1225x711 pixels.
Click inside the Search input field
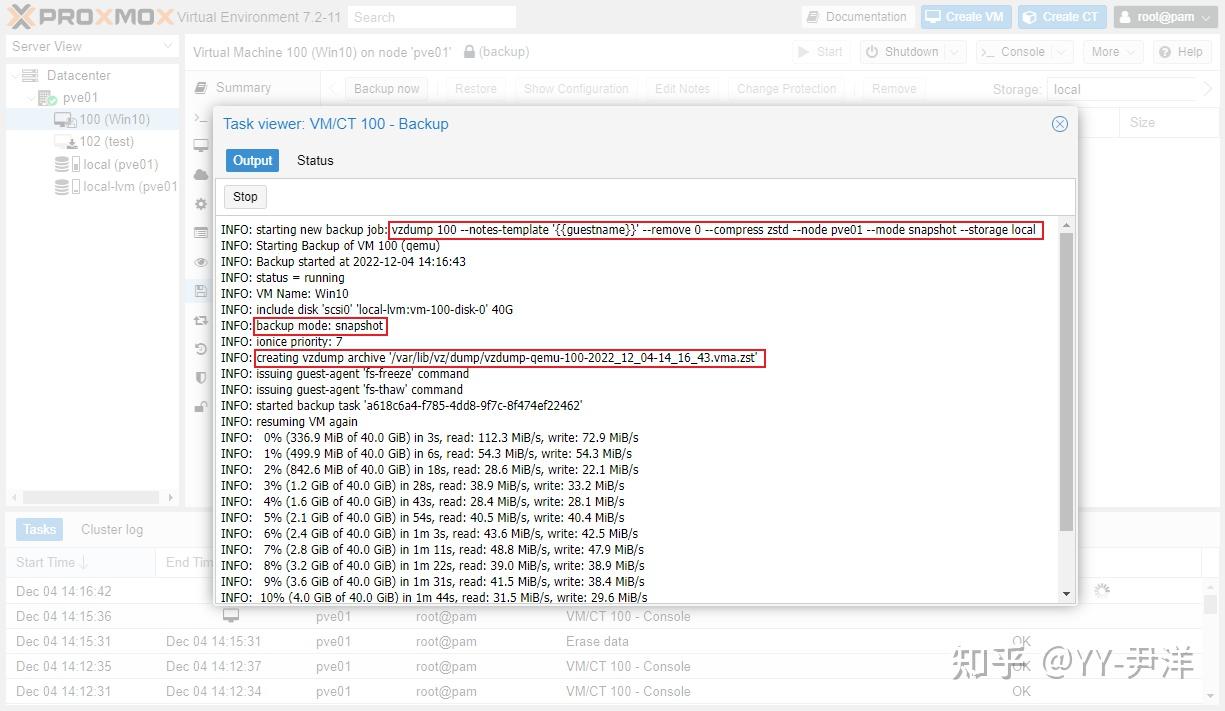(430, 16)
